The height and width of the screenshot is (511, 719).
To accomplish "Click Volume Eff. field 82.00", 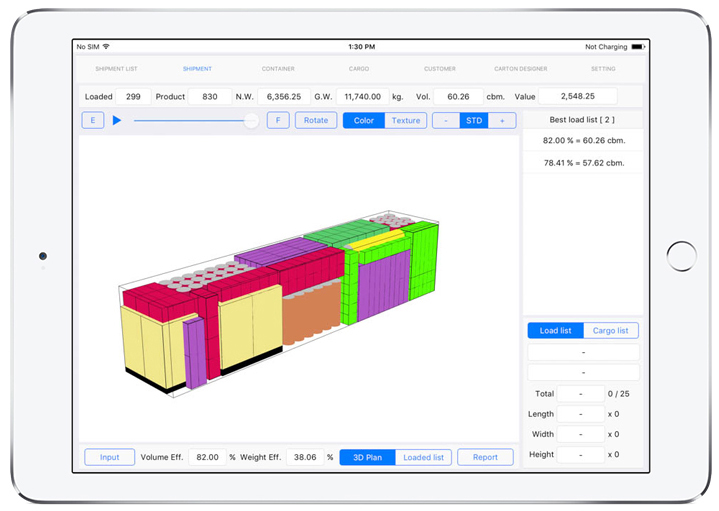I will coord(207,457).
